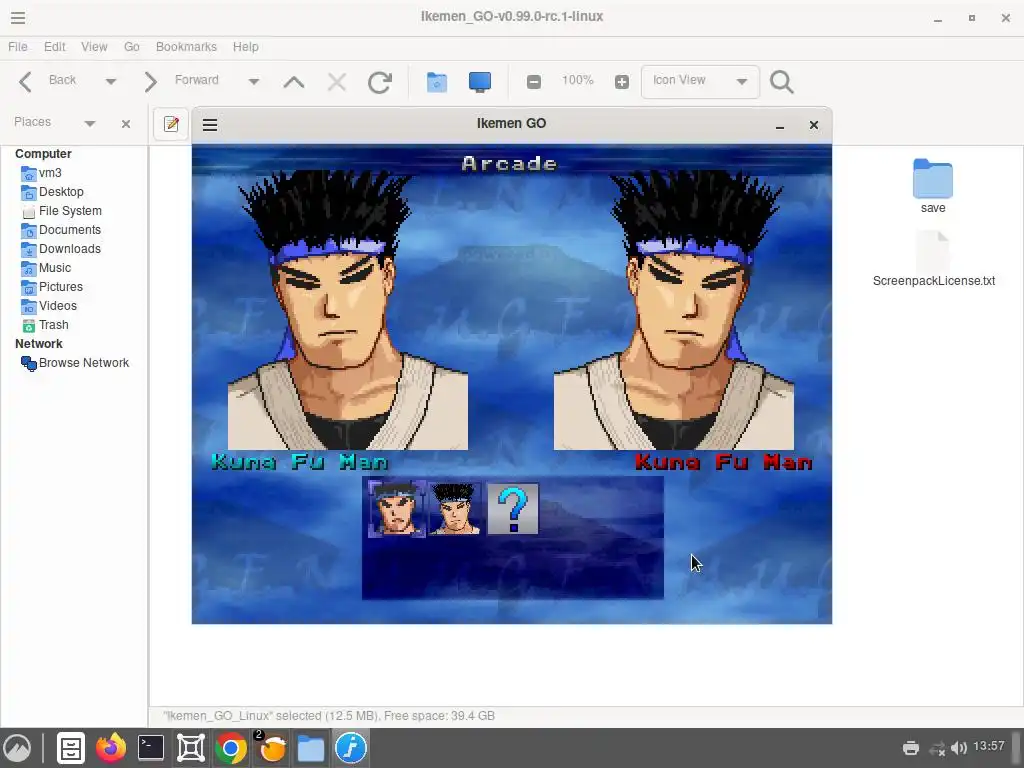Open the volume tray icon
The image size is (1024, 768).
pos(959,748)
